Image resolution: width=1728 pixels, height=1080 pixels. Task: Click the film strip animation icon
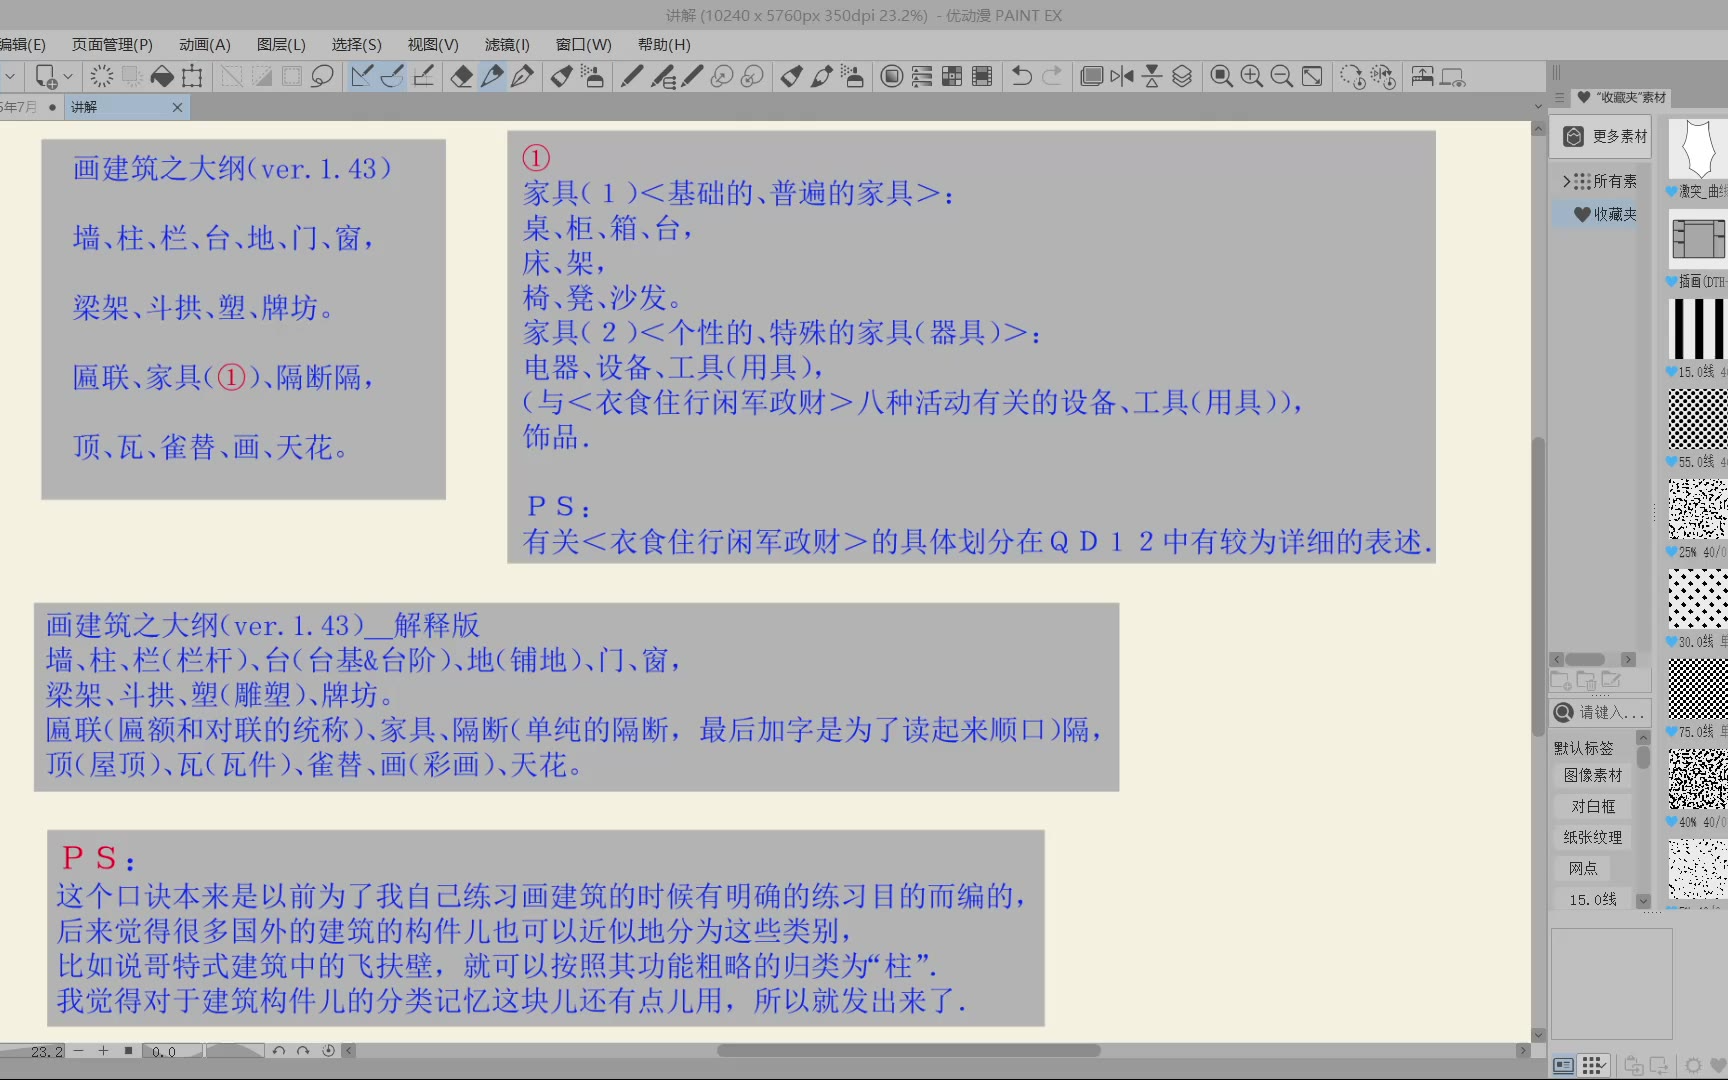[x=982, y=77]
